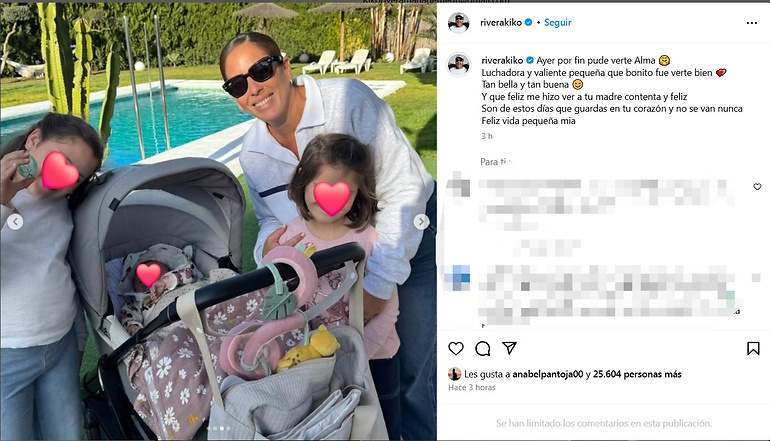This screenshot has height=441, width=770.
Task: Like the first comment with small heart
Action: (757, 187)
